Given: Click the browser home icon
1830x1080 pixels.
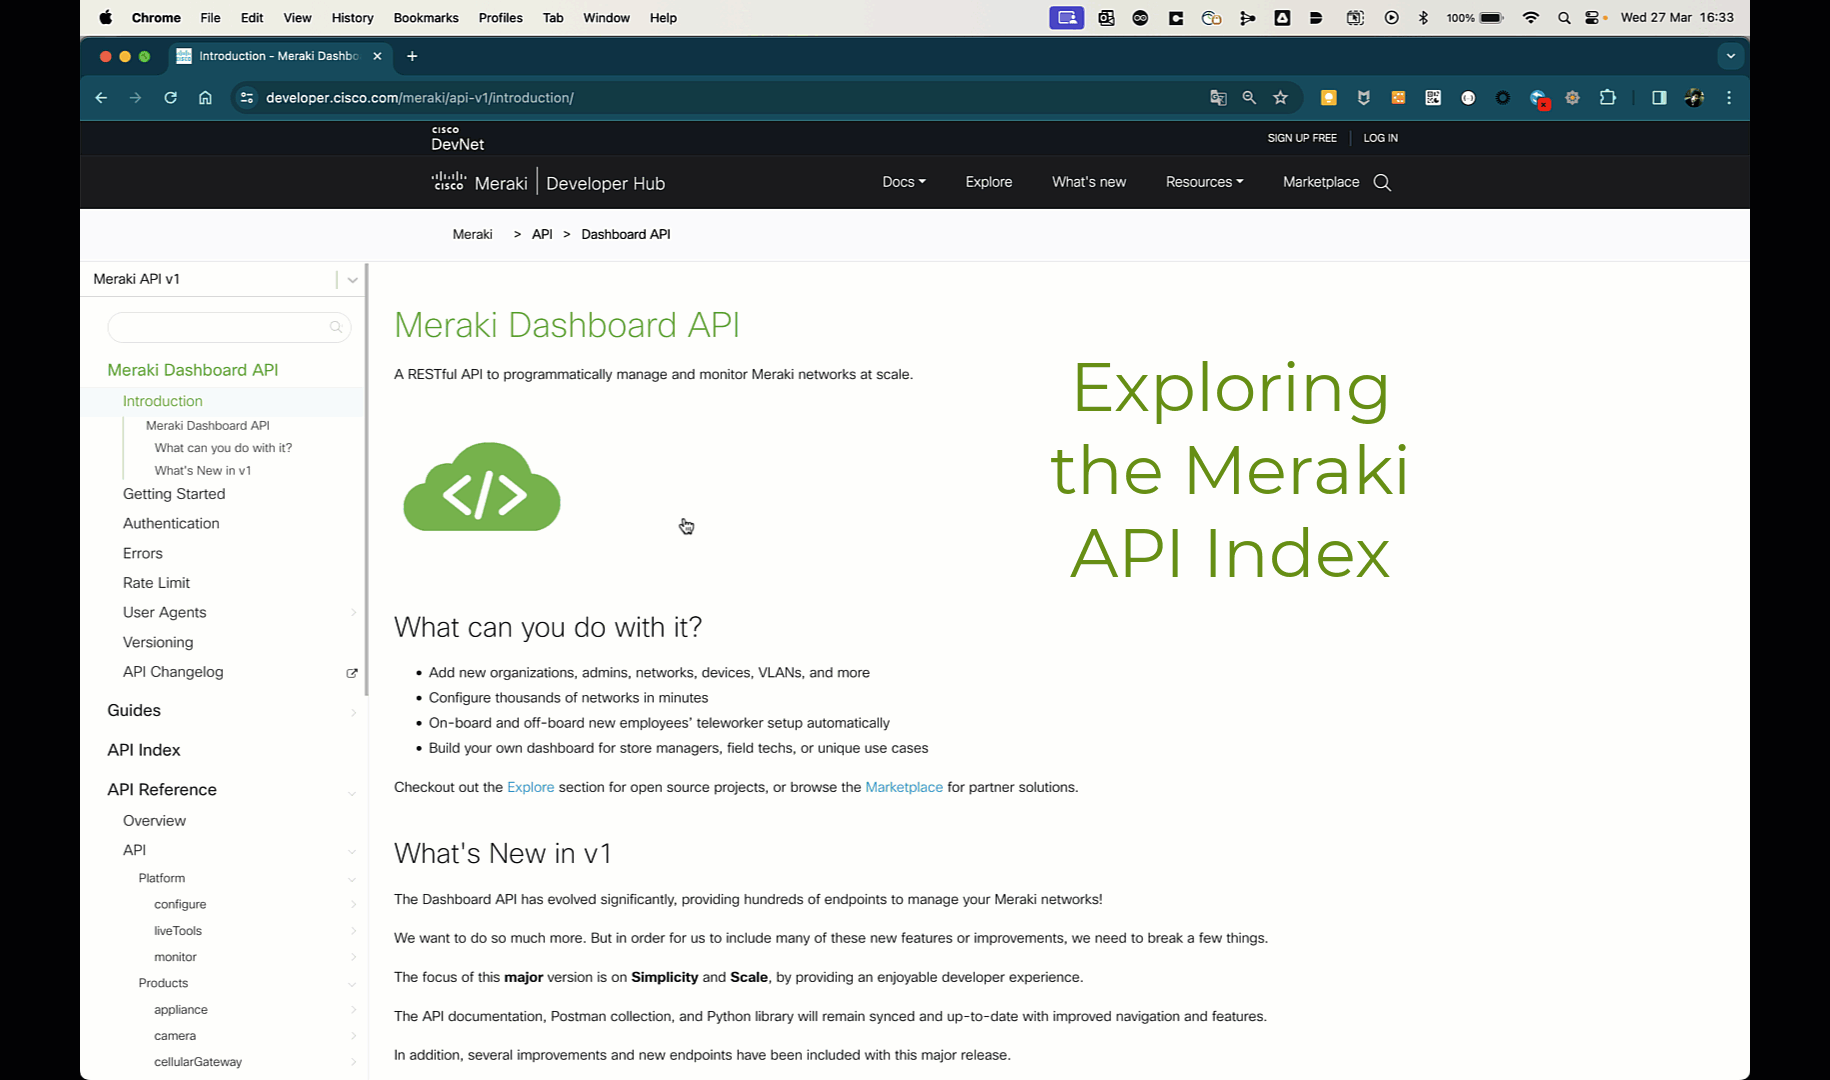Looking at the screenshot, I should [x=206, y=97].
